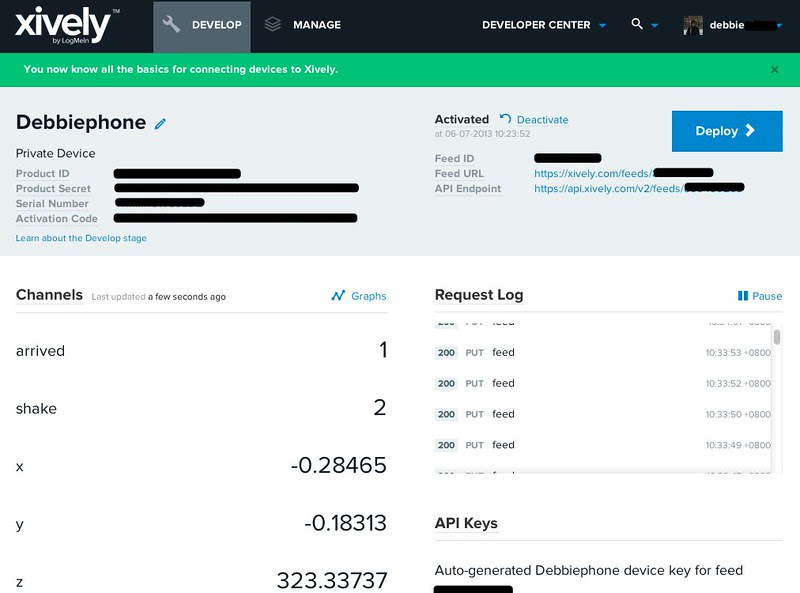
Task: Click the API Keys heading
Action: coord(466,524)
